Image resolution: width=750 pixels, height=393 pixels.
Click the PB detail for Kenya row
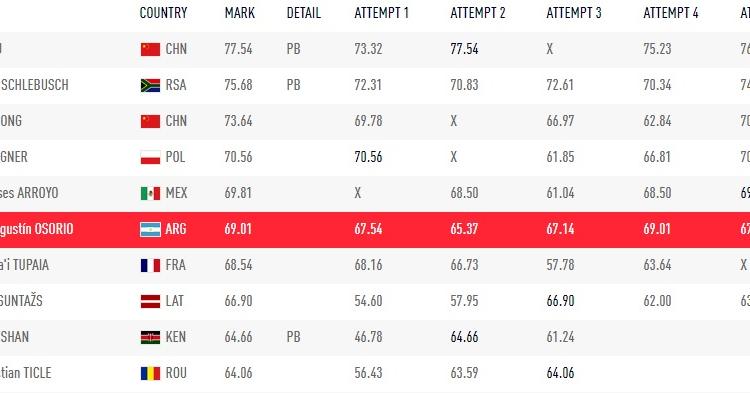[294, 337]
